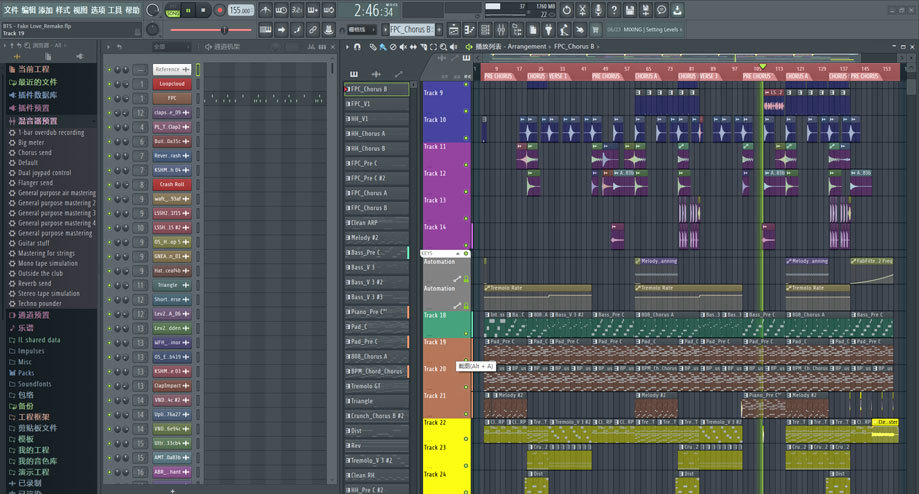Expand the Packs browser folder
The width and height of the screenshot is (919, 494).
point(26,373)
